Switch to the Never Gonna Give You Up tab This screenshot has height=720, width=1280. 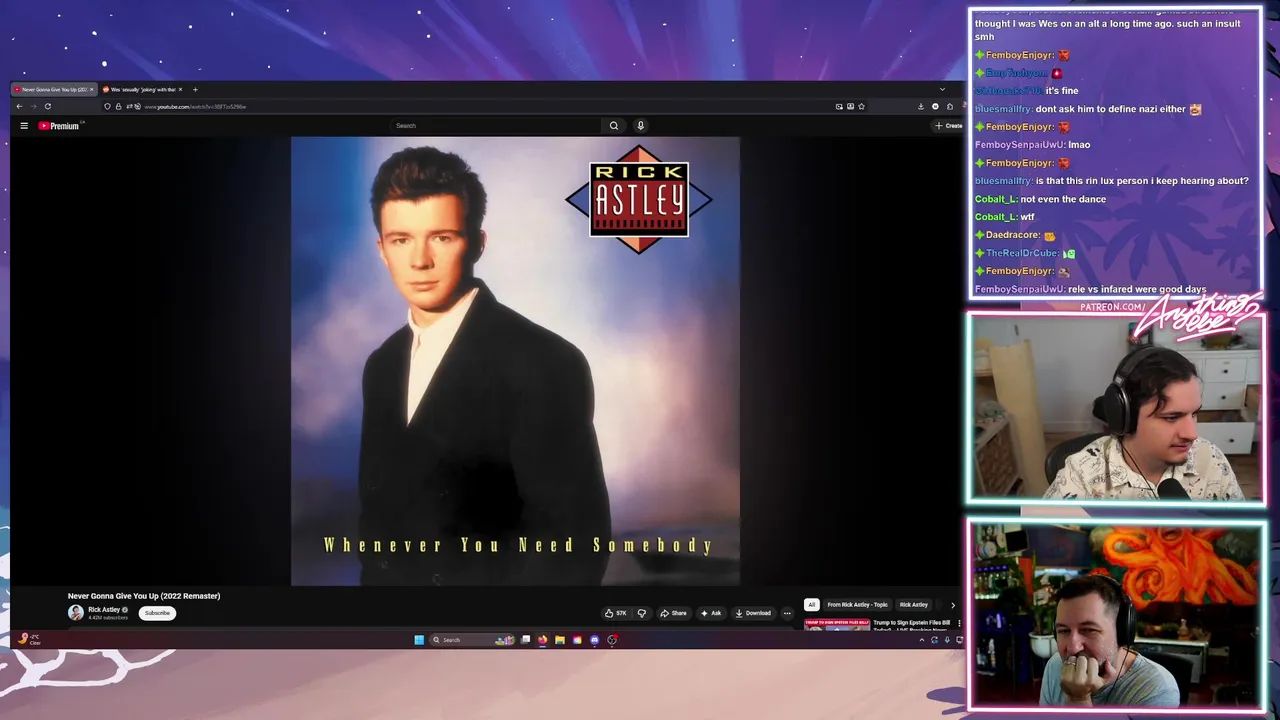(x=54, y=89)
